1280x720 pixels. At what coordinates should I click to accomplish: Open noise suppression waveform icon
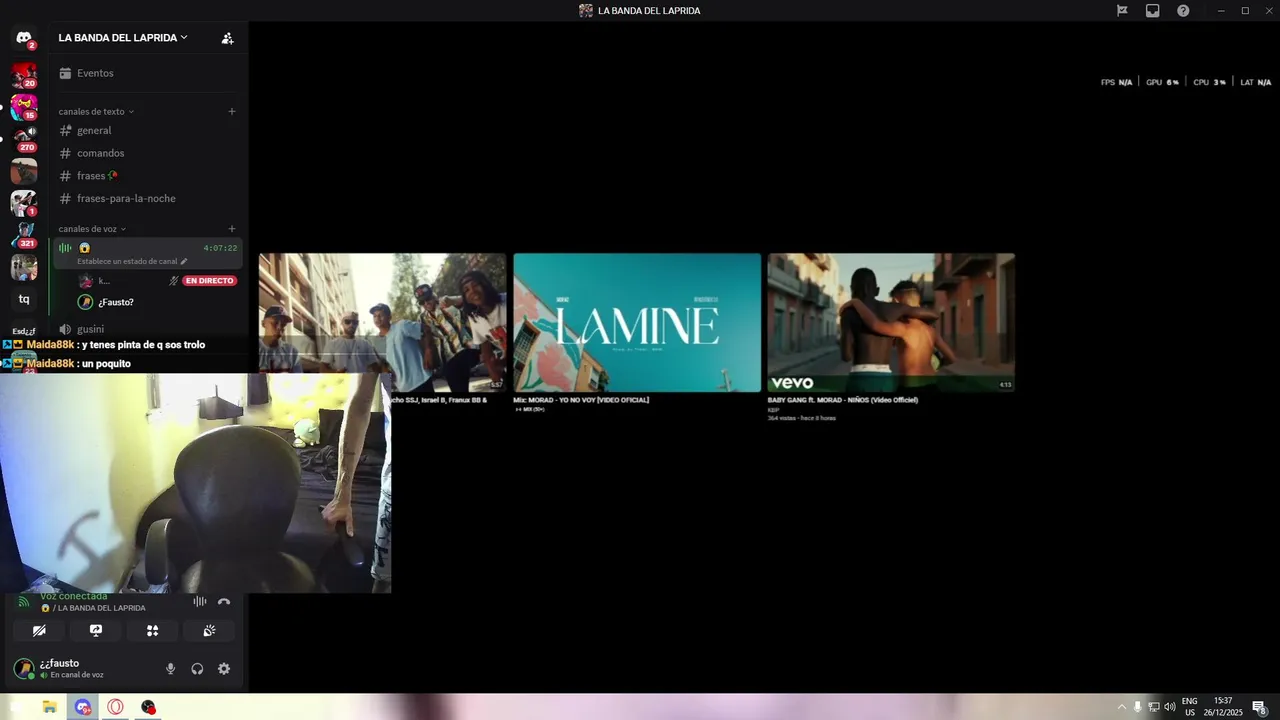pos(200,601)
